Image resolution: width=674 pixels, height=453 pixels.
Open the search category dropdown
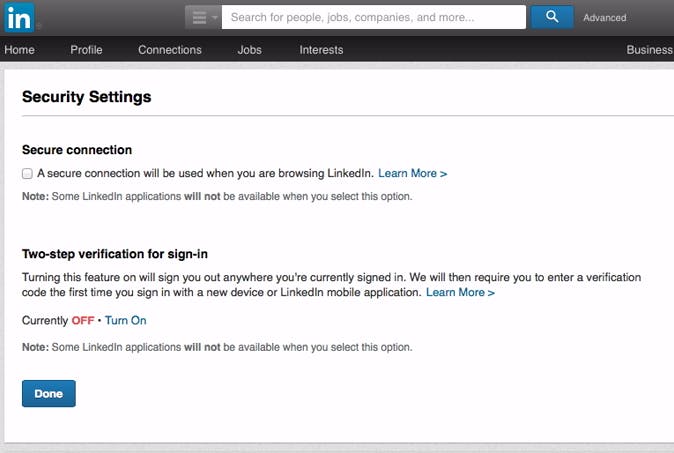coord(203,17)
